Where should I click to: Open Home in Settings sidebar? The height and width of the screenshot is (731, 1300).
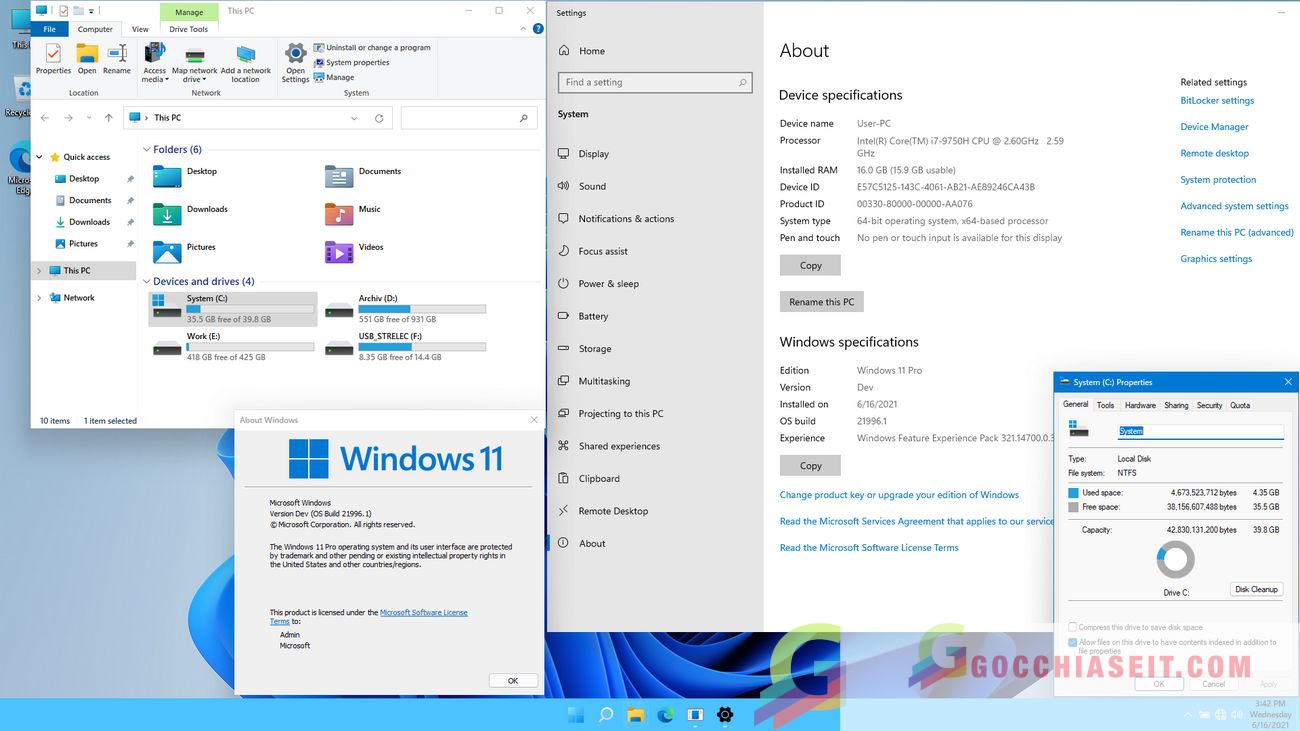tap(581, 51)
